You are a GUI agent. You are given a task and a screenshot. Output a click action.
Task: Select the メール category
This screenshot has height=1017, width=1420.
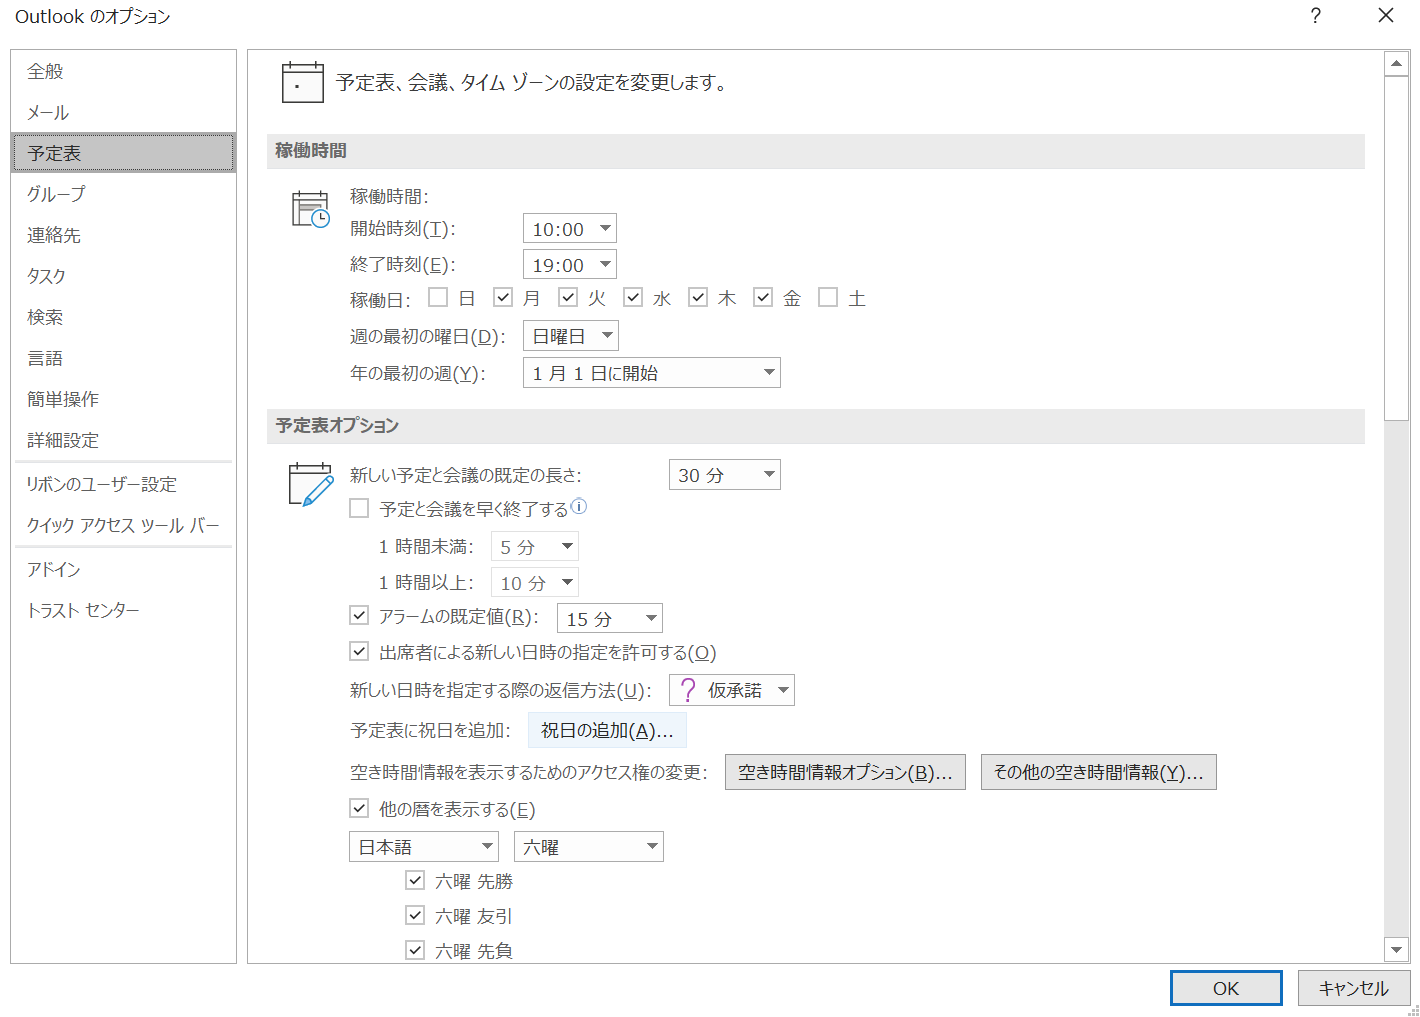124,112
